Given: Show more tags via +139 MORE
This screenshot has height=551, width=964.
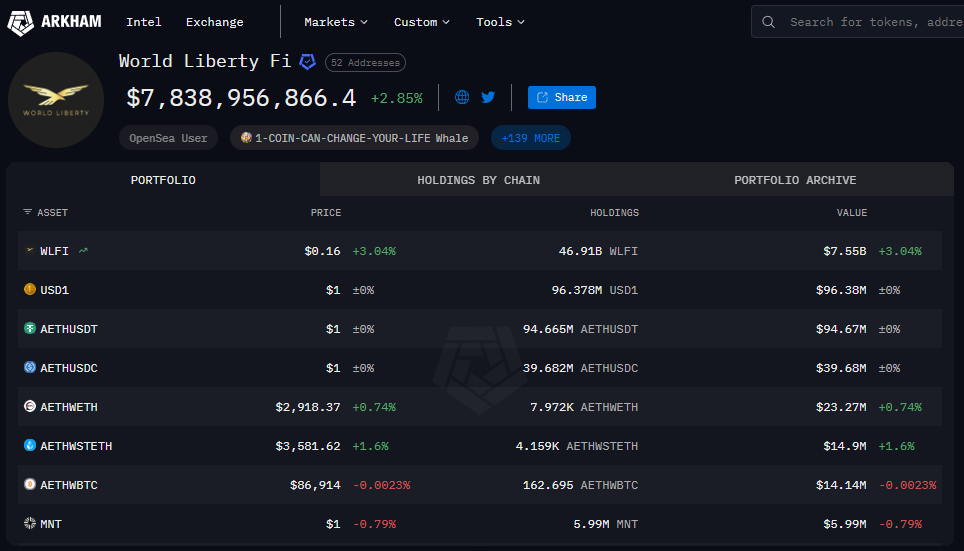Looking at the screenshot, I should pos(530,138).
